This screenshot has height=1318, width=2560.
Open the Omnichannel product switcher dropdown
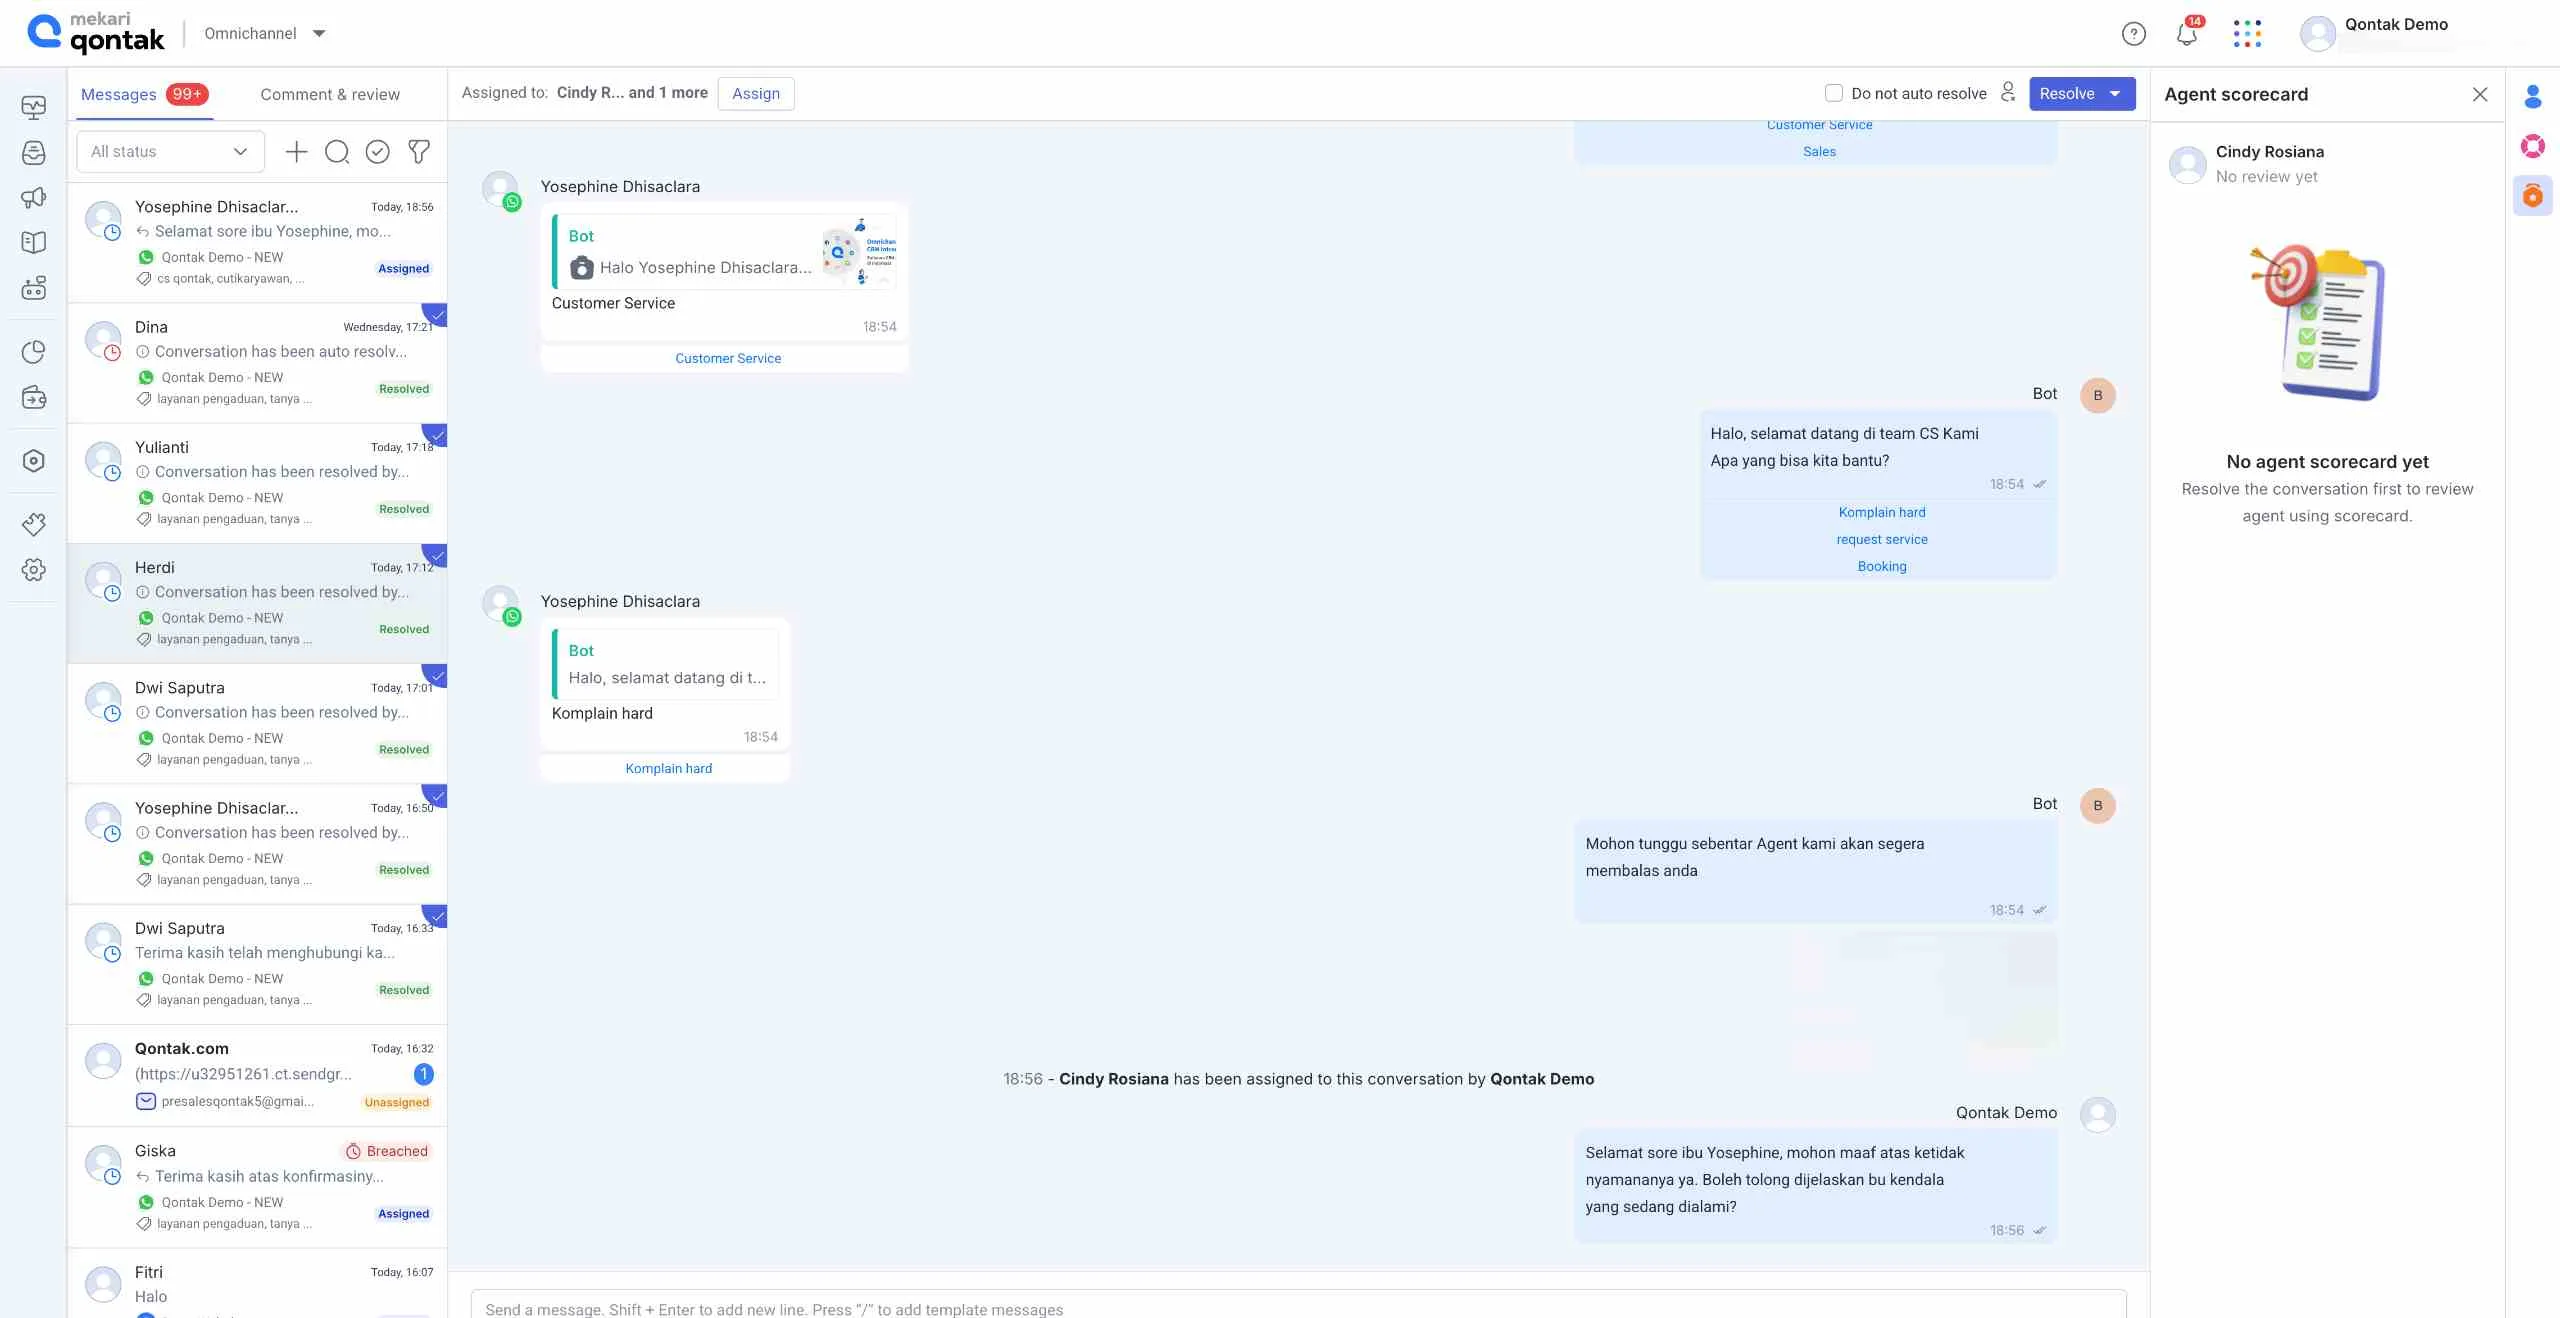263,33
